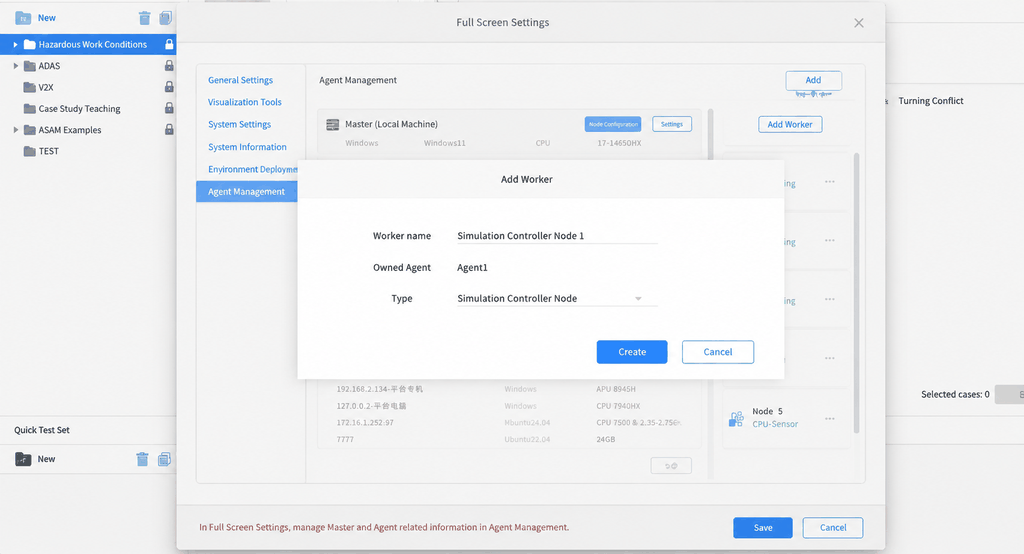Select the Agent Management tab

247,191
